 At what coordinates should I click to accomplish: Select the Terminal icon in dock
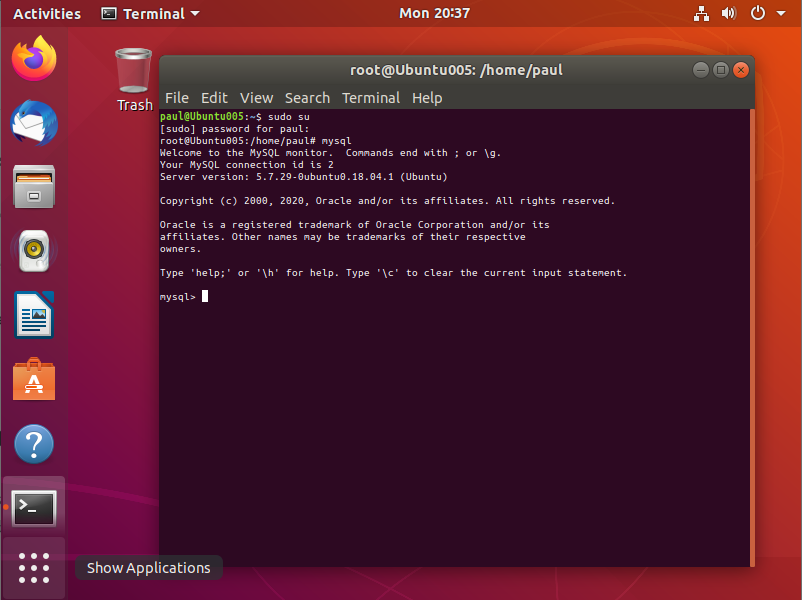[x=34, y=508]
